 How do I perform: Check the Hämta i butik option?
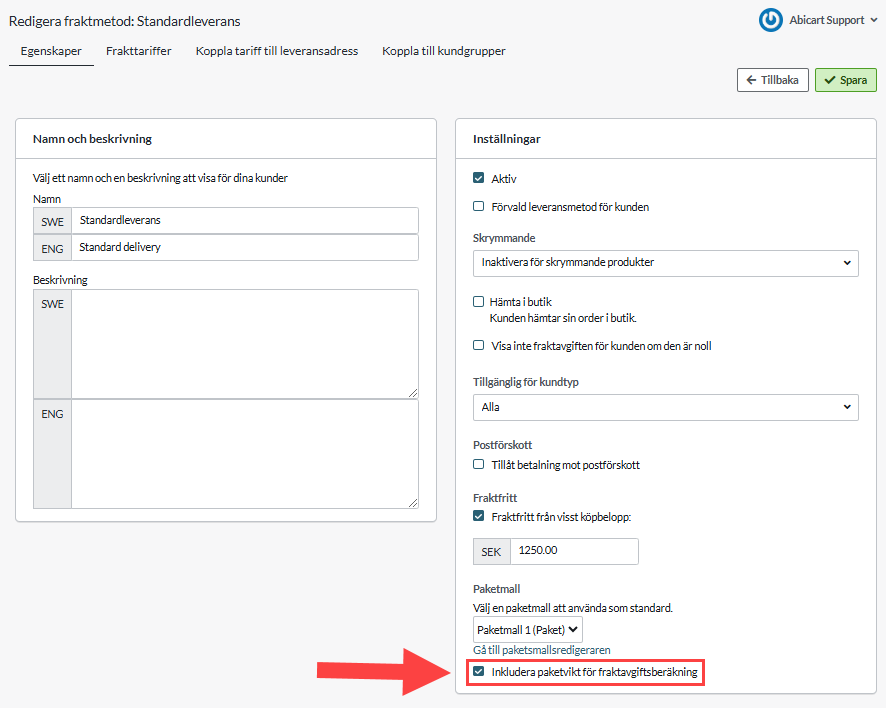coord(479,301)
